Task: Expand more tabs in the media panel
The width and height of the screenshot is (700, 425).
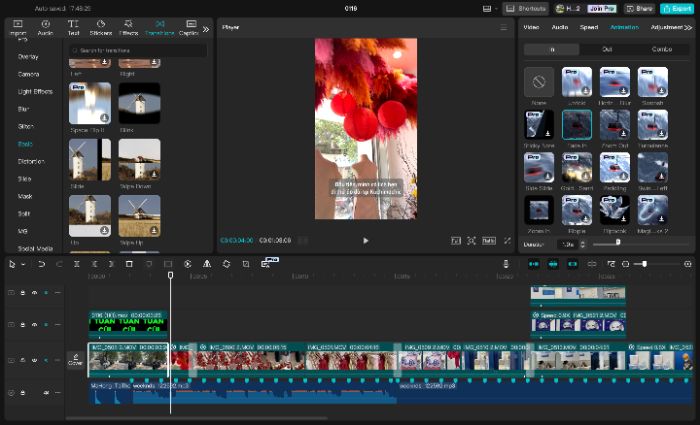Action: point(206,29)
